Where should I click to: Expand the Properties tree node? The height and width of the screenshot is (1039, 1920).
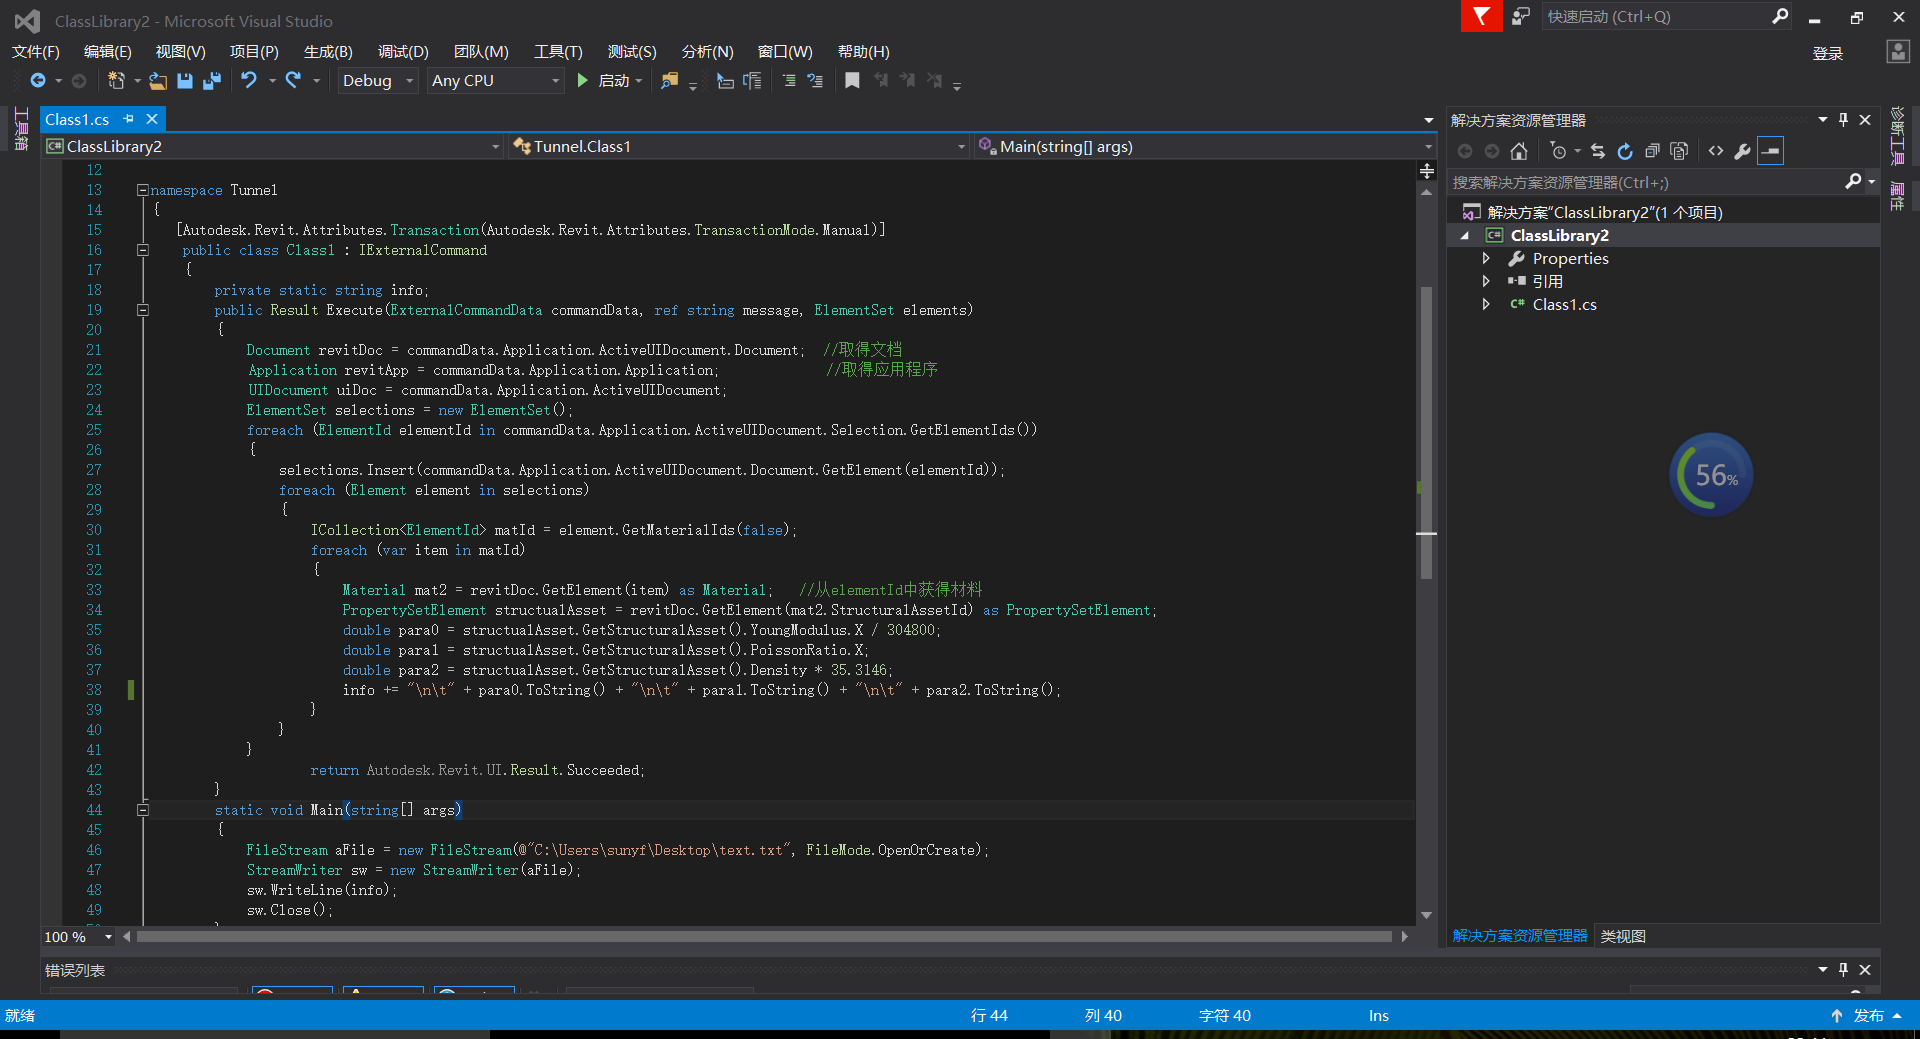1486,259
